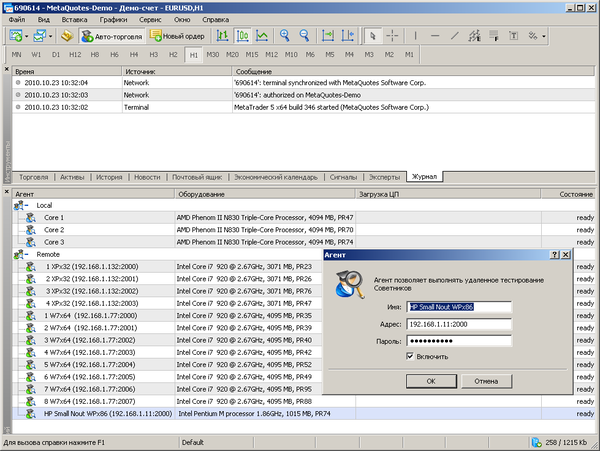
Task: Sort by the Загрузка ЦП column header
Action: point(448,194)
